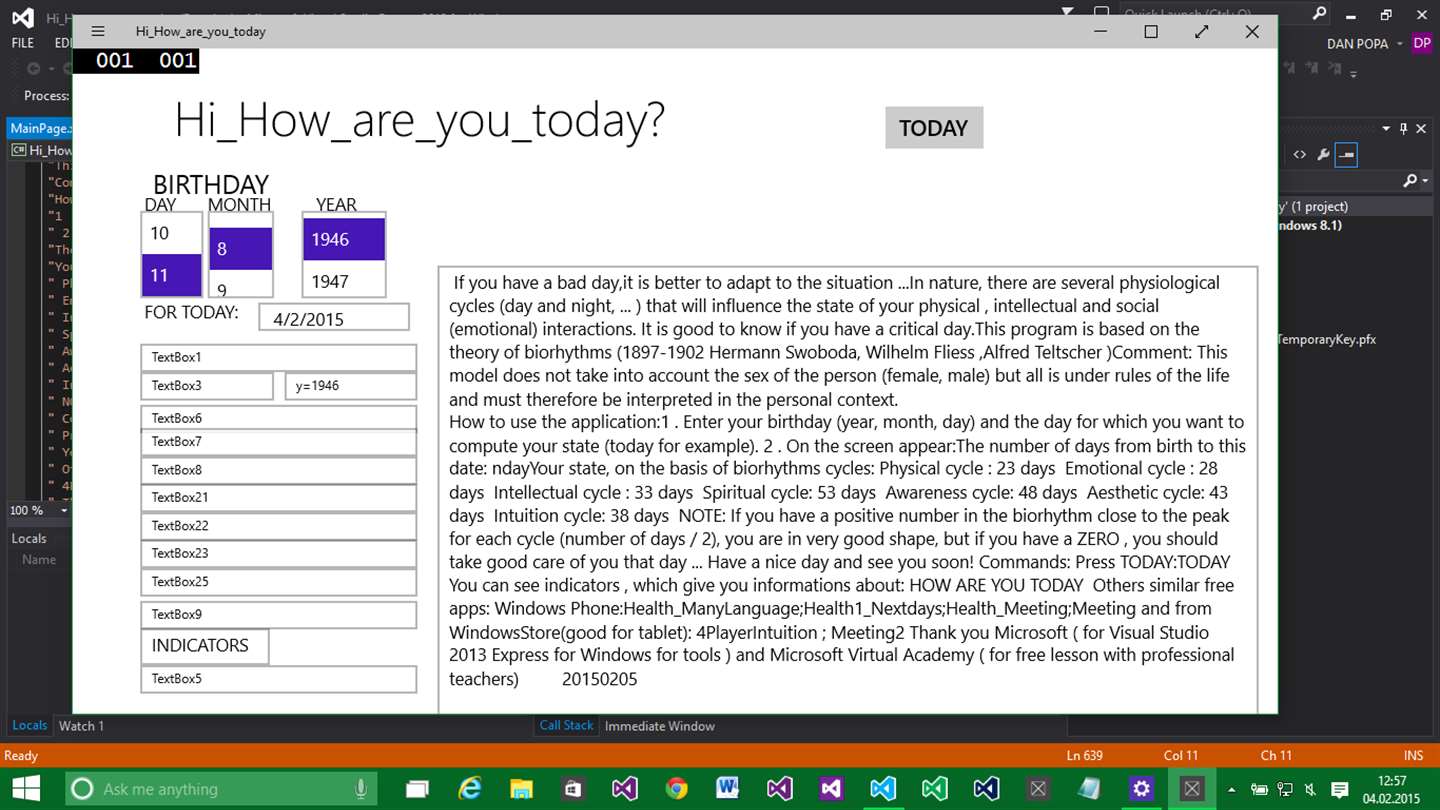Viewport: 1440px width, 810px height.
Task: Click the BIRTHDAY heading text
Action: (211, 185)
